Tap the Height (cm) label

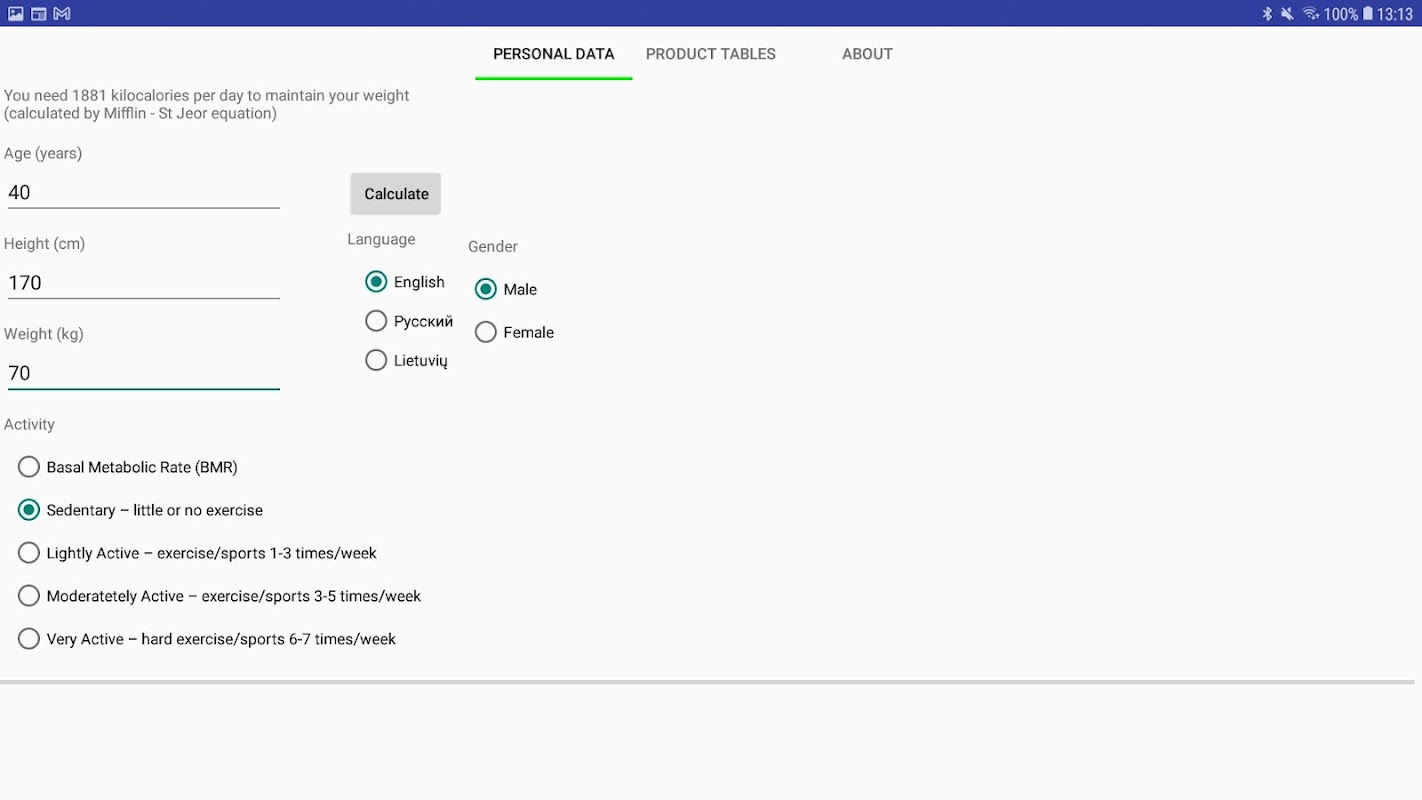44,243
